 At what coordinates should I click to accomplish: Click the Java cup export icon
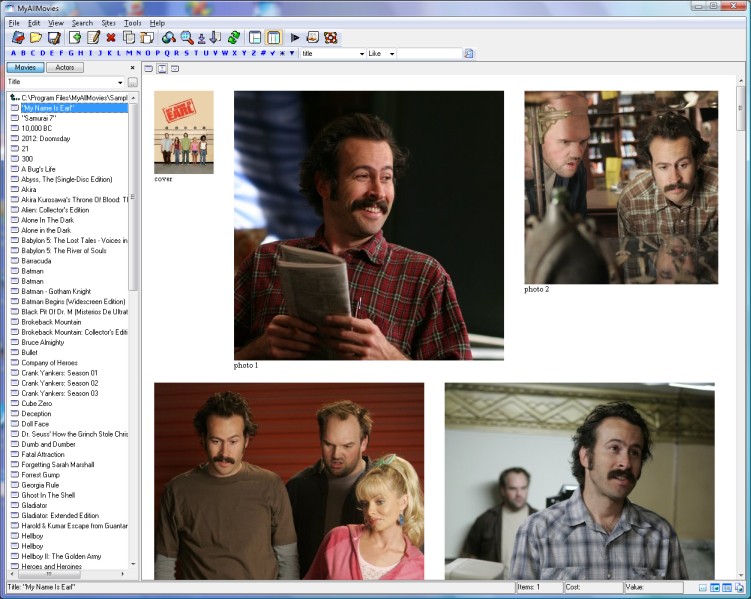tap(313, 37)
